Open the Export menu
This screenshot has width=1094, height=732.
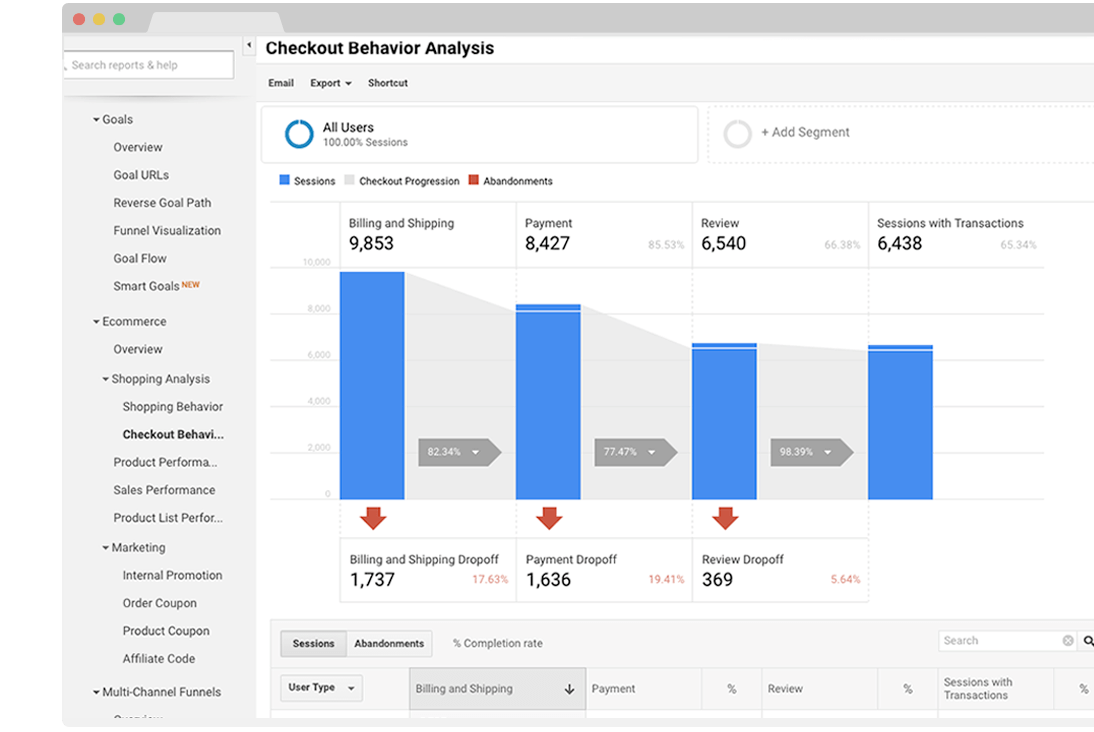[x=331, y=83]
